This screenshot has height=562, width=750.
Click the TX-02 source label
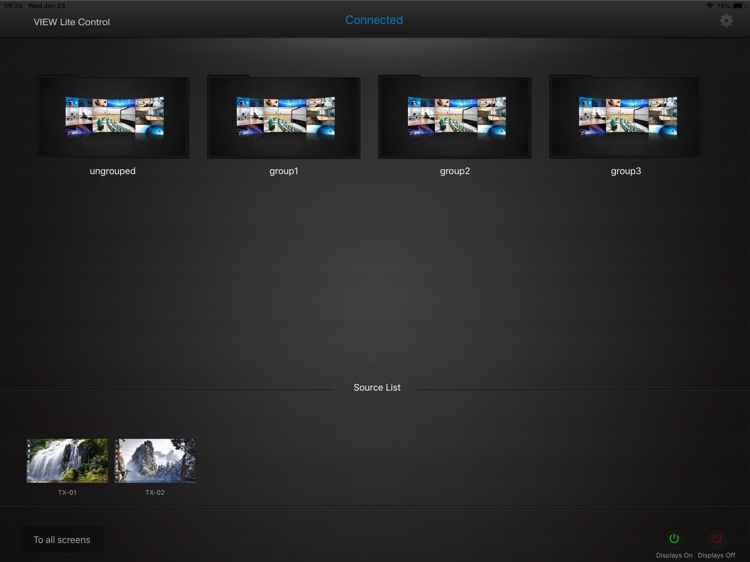(155, 492)
